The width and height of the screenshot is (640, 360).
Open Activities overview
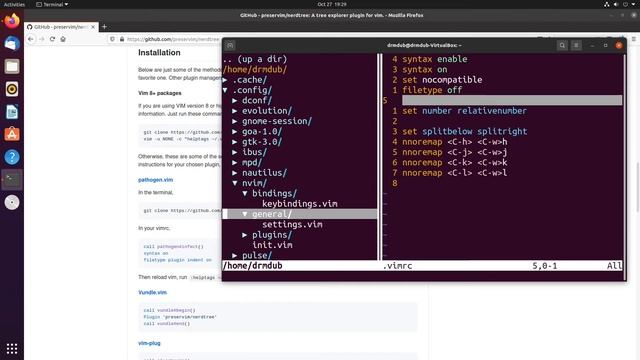coord(14,4)
